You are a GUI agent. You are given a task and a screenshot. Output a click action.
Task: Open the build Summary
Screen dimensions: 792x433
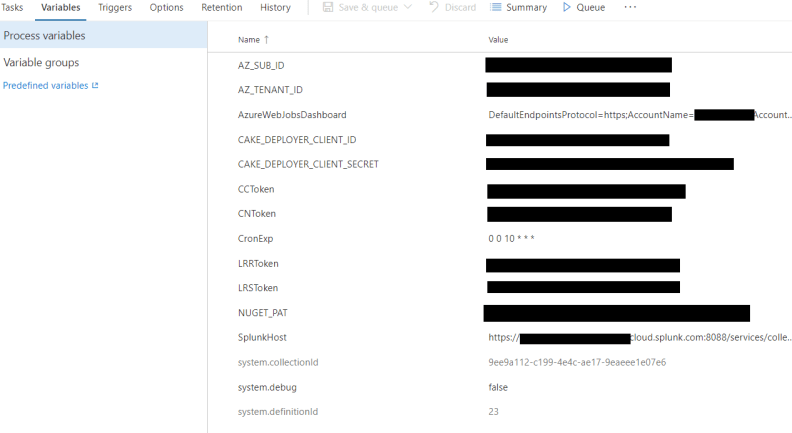pos(526,8)
